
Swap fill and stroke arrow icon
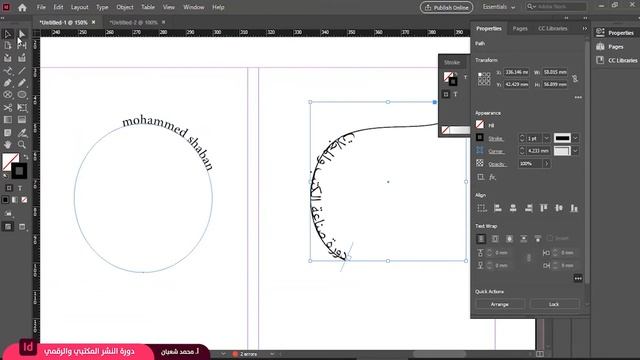point(25,157)
